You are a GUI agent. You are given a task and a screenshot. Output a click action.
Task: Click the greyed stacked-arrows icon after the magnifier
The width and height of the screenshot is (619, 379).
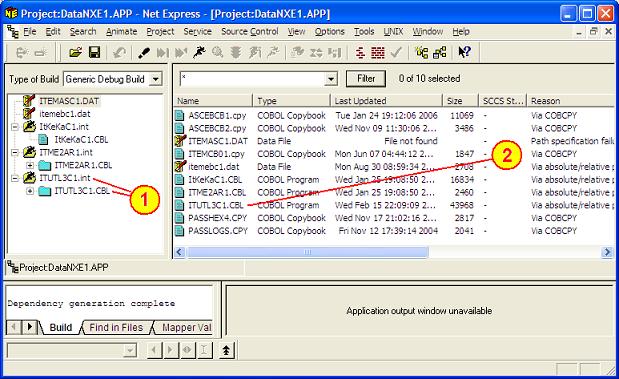(236, 53)
